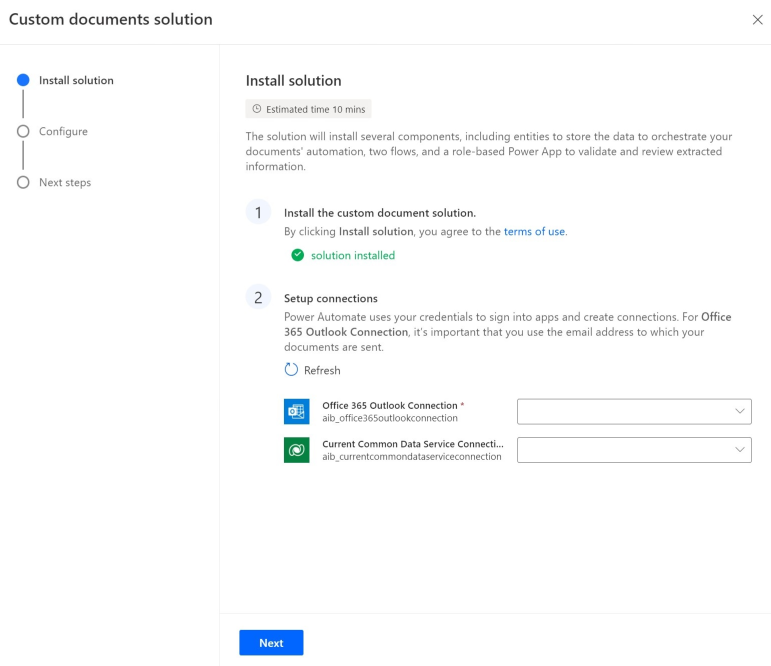
Task: Open the terms of use link
Action: point(534,231)
